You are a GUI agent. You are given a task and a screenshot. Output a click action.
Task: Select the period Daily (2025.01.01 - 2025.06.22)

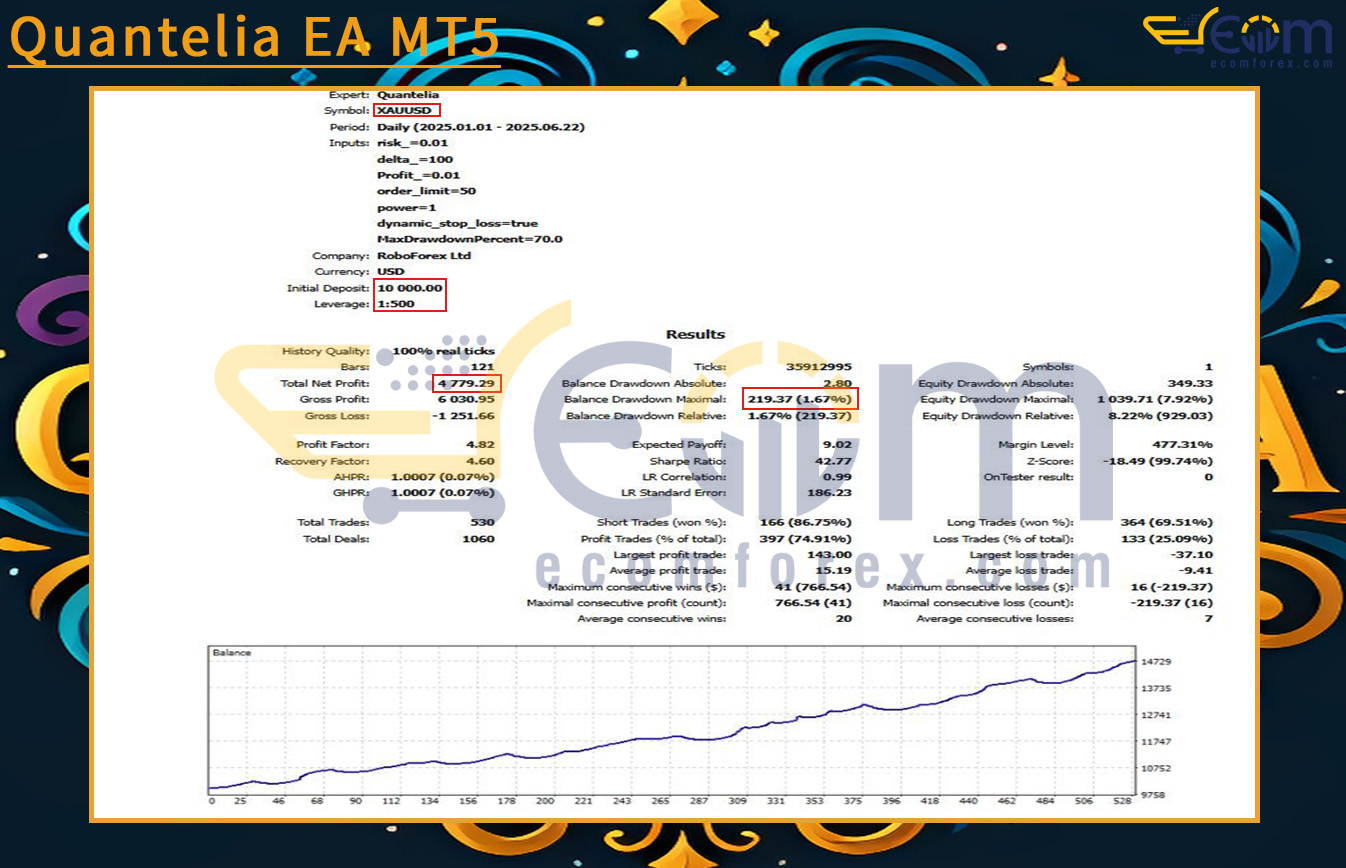click(x=481, y=127)
